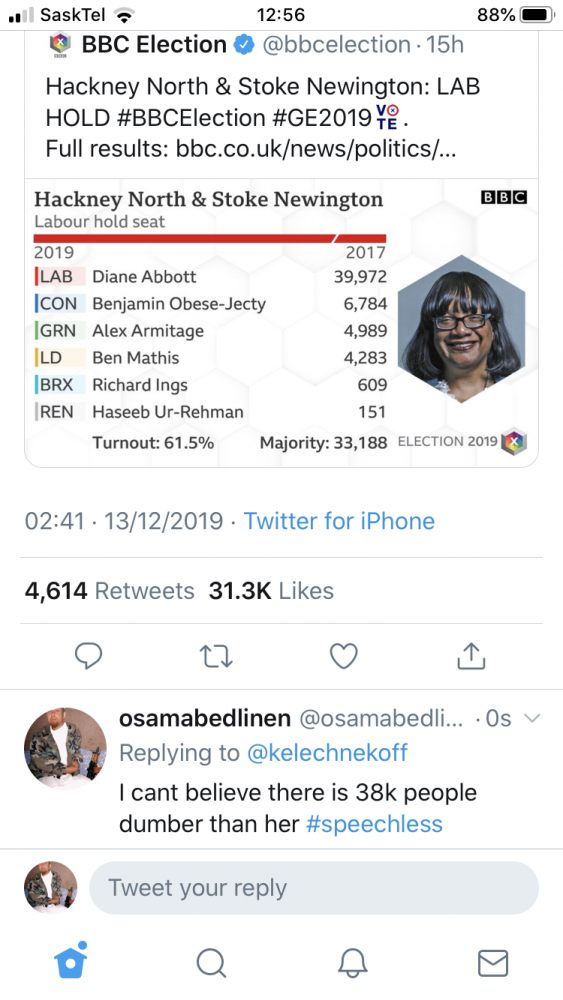This screenshot has width=563, height=1000.
Task: Open the Twitter for iPhone link
Action: pyautogui.click(x=339, y=521)
